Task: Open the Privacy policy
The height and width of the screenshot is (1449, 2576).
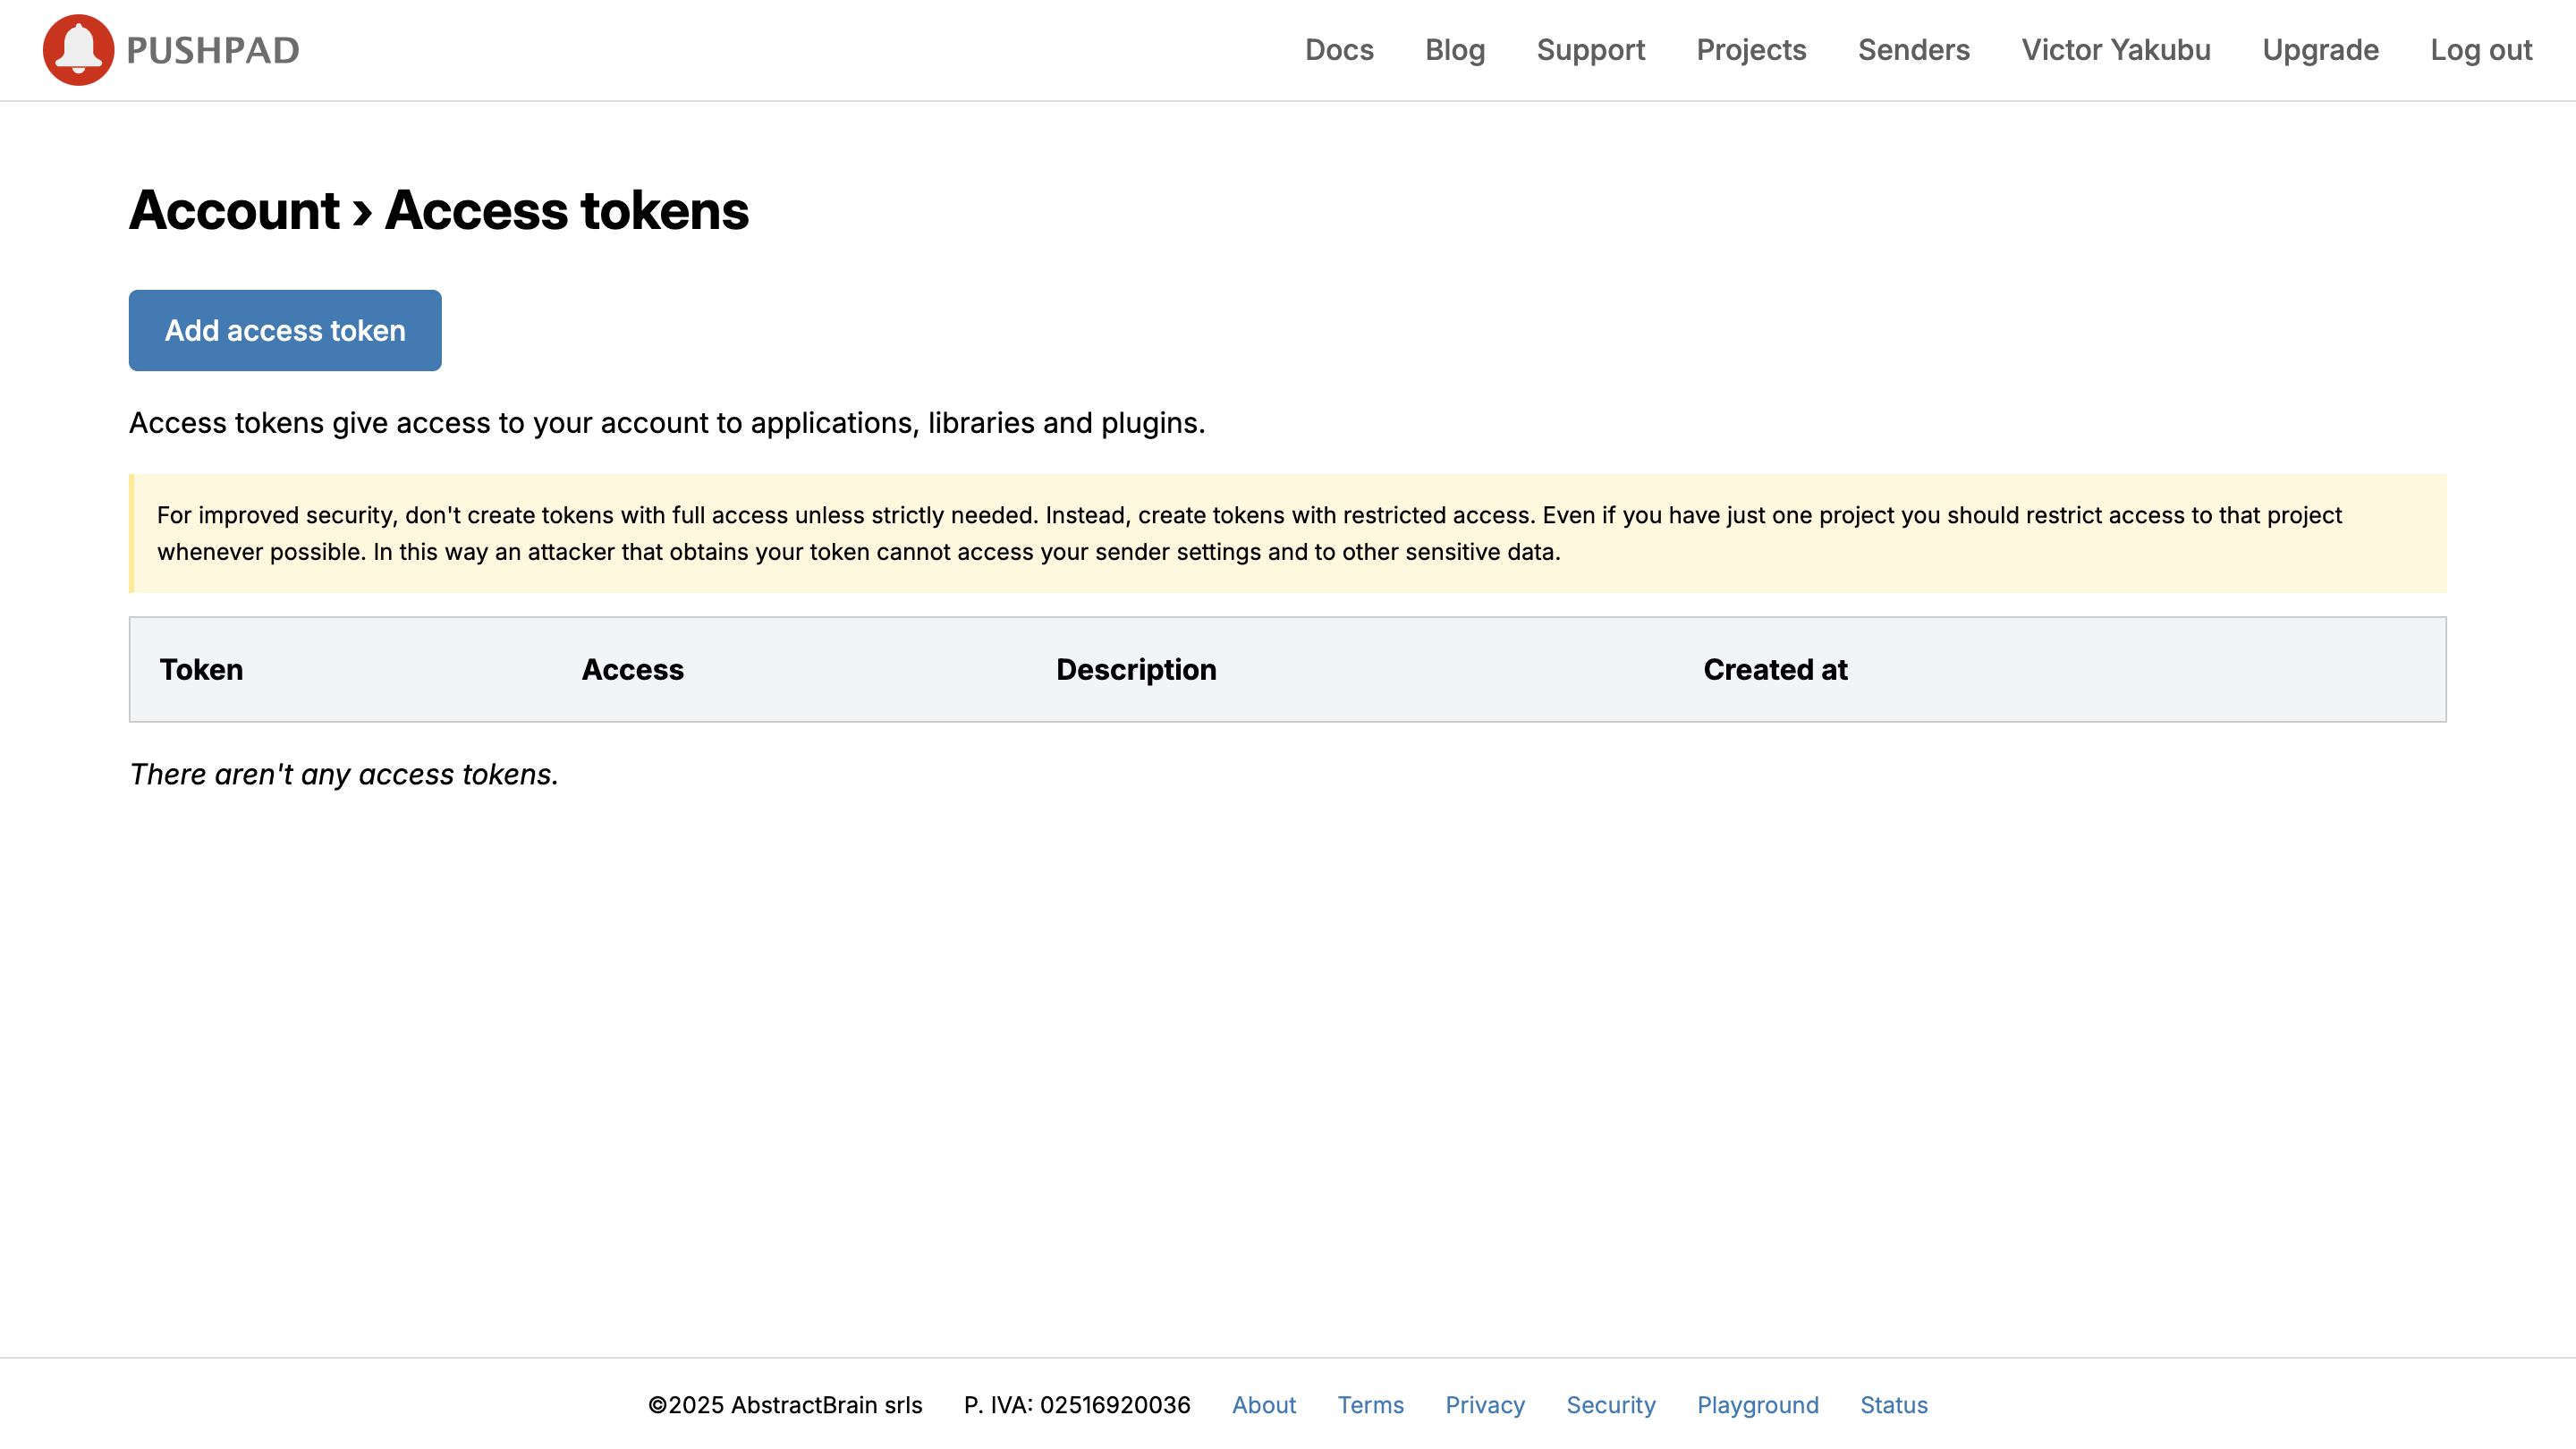Action: point(1485,1404)
